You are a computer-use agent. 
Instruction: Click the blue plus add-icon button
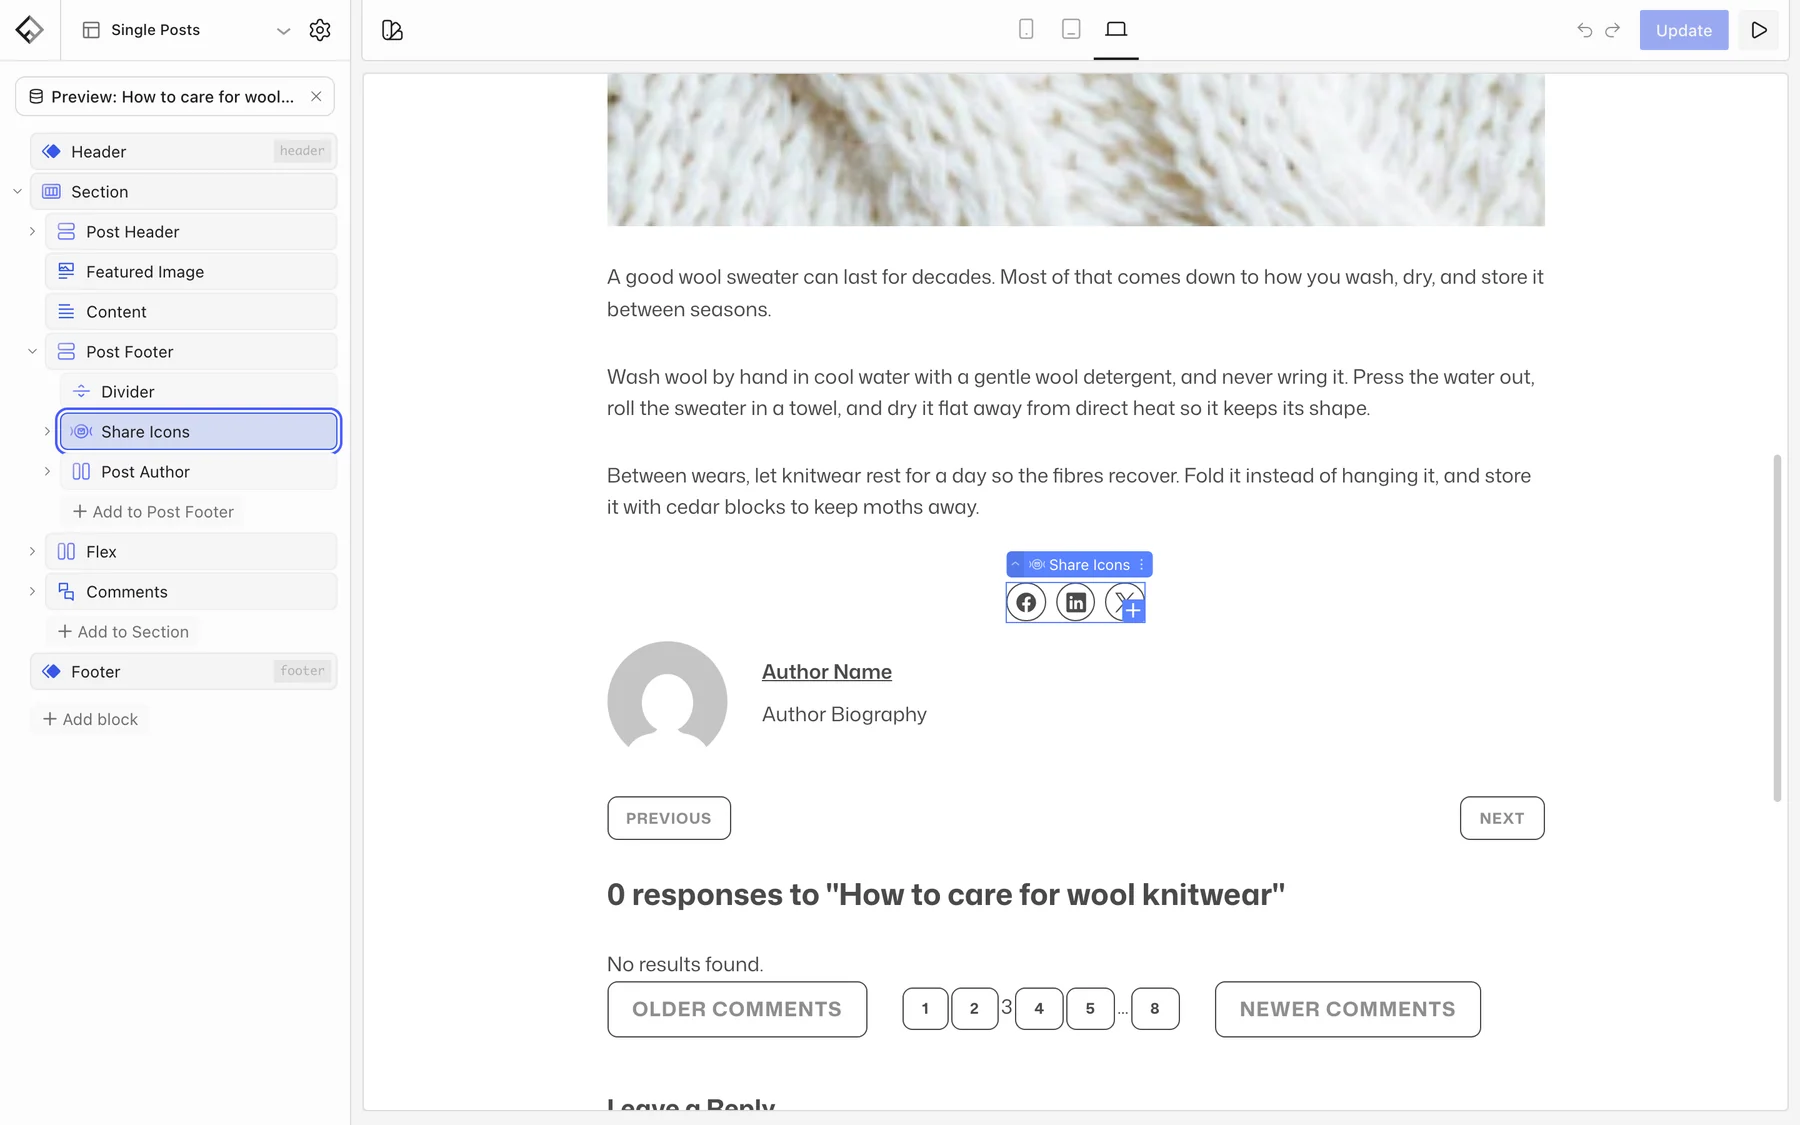click(x=1133, y=610)
